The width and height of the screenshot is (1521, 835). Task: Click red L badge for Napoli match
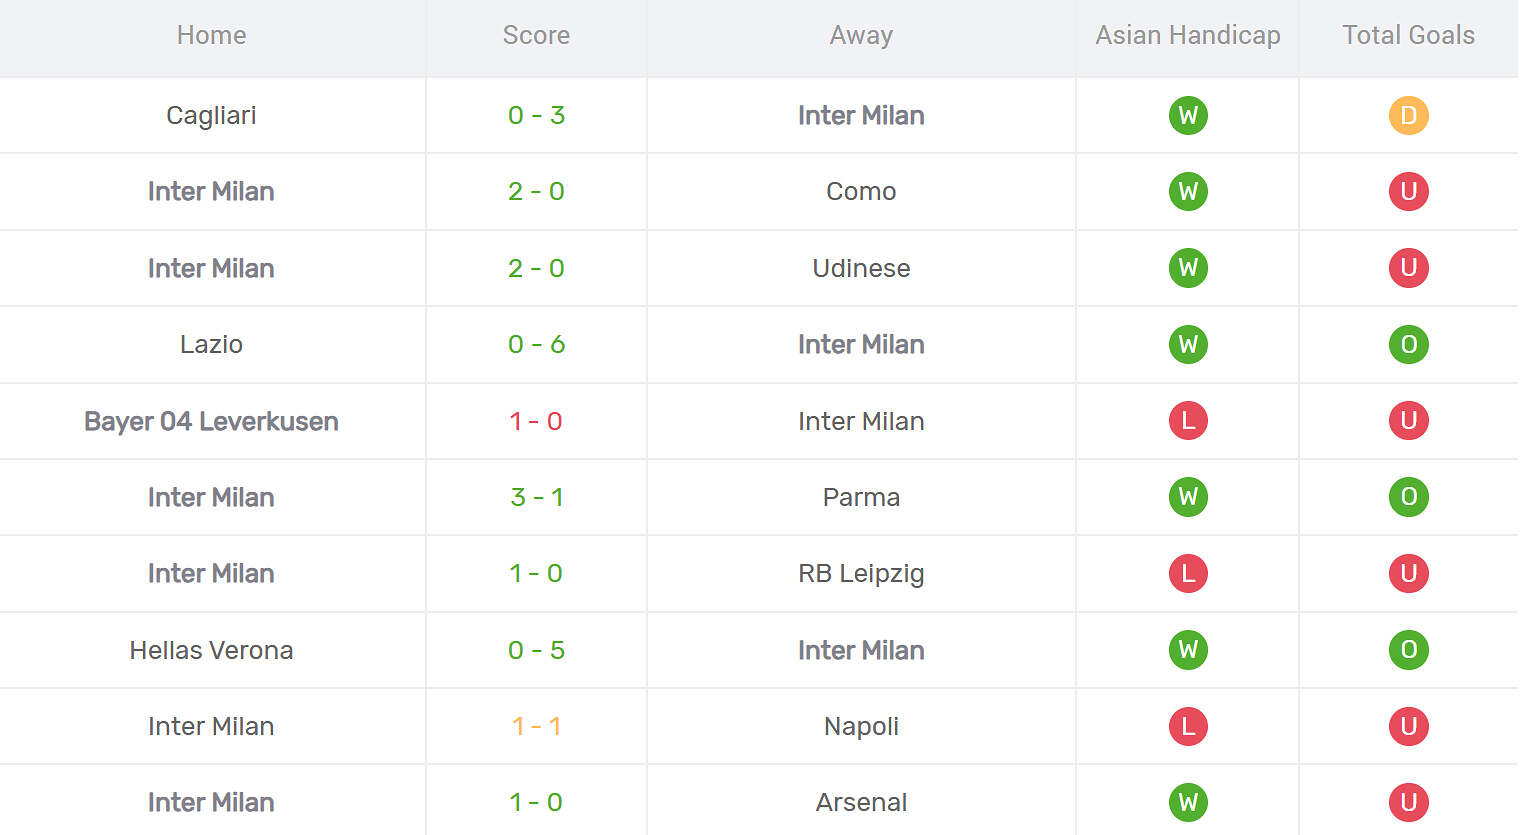(x=1188, y=726)
